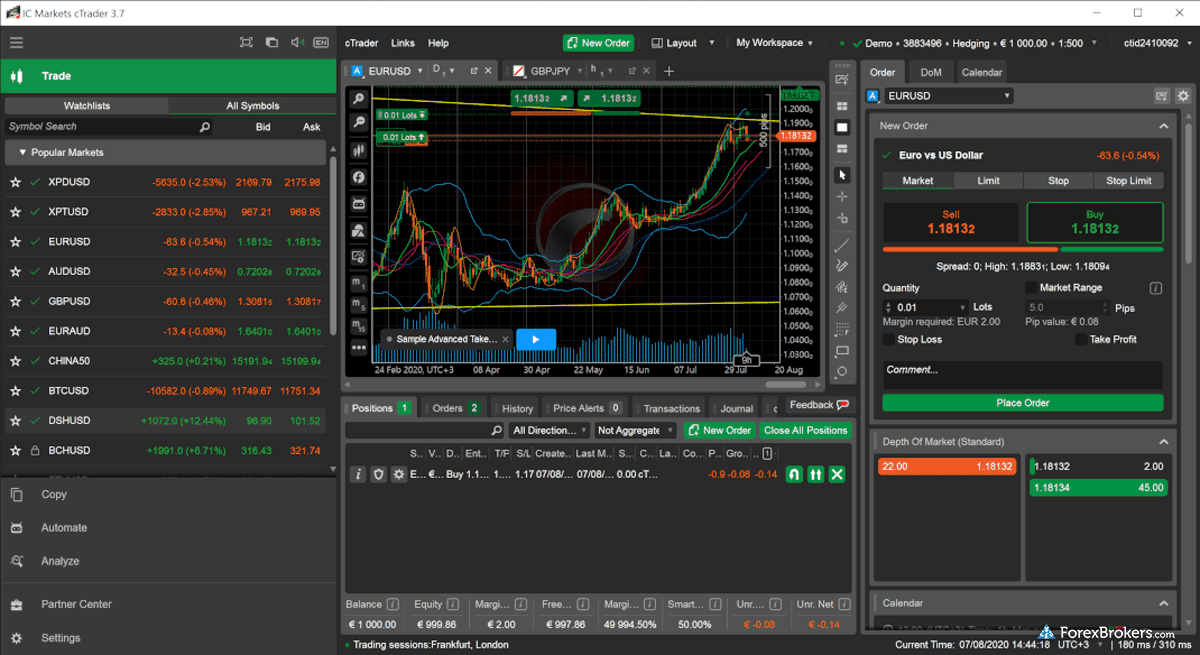Zoom out on the EURUSD chart

358,123
